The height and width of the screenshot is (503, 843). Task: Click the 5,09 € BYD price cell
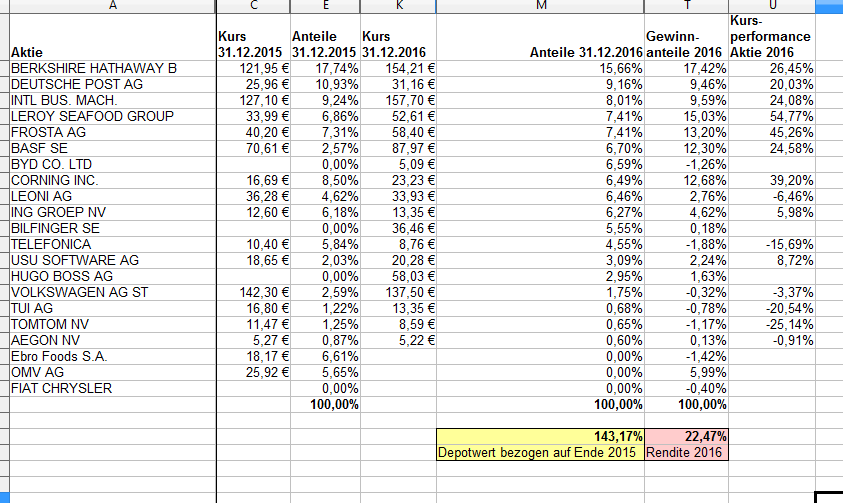(398, 164)
